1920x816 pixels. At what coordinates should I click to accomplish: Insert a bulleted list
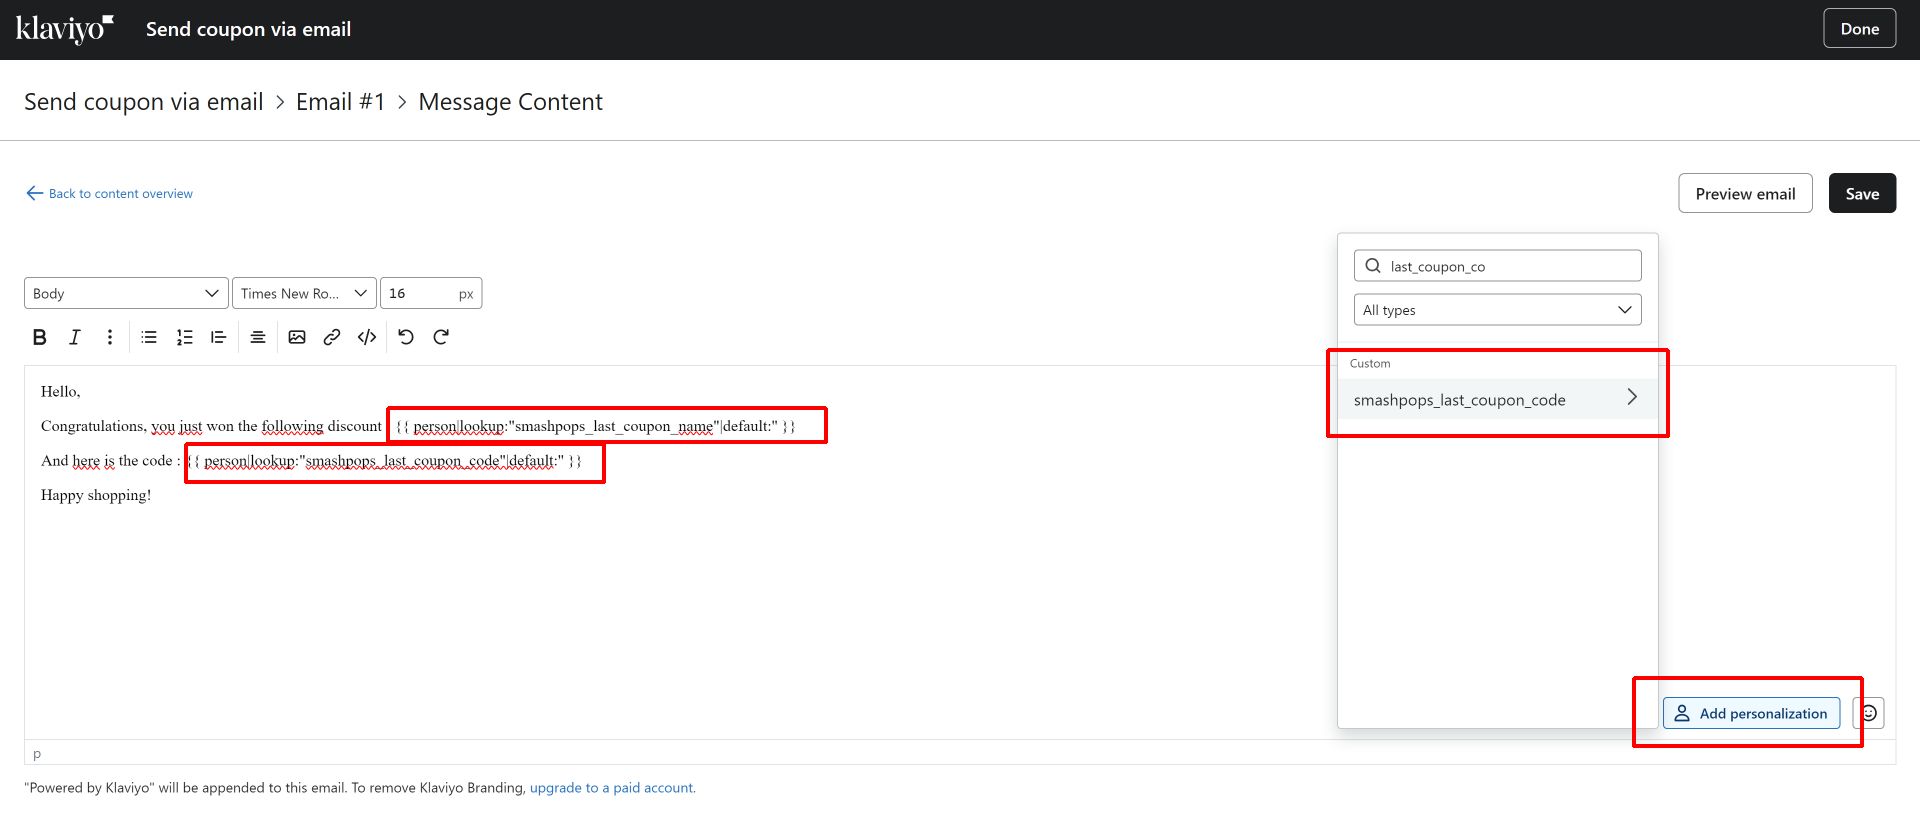pos(149,337)
